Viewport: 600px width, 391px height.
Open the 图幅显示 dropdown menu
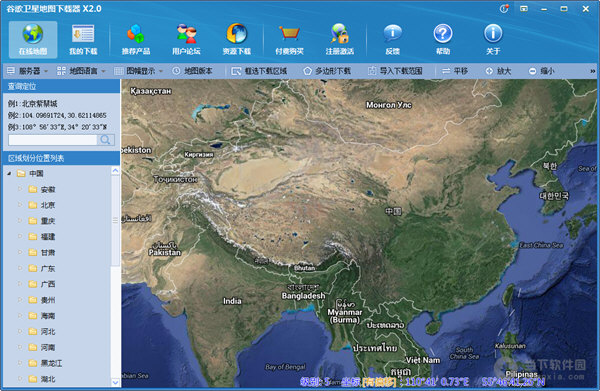click(139, 71)
